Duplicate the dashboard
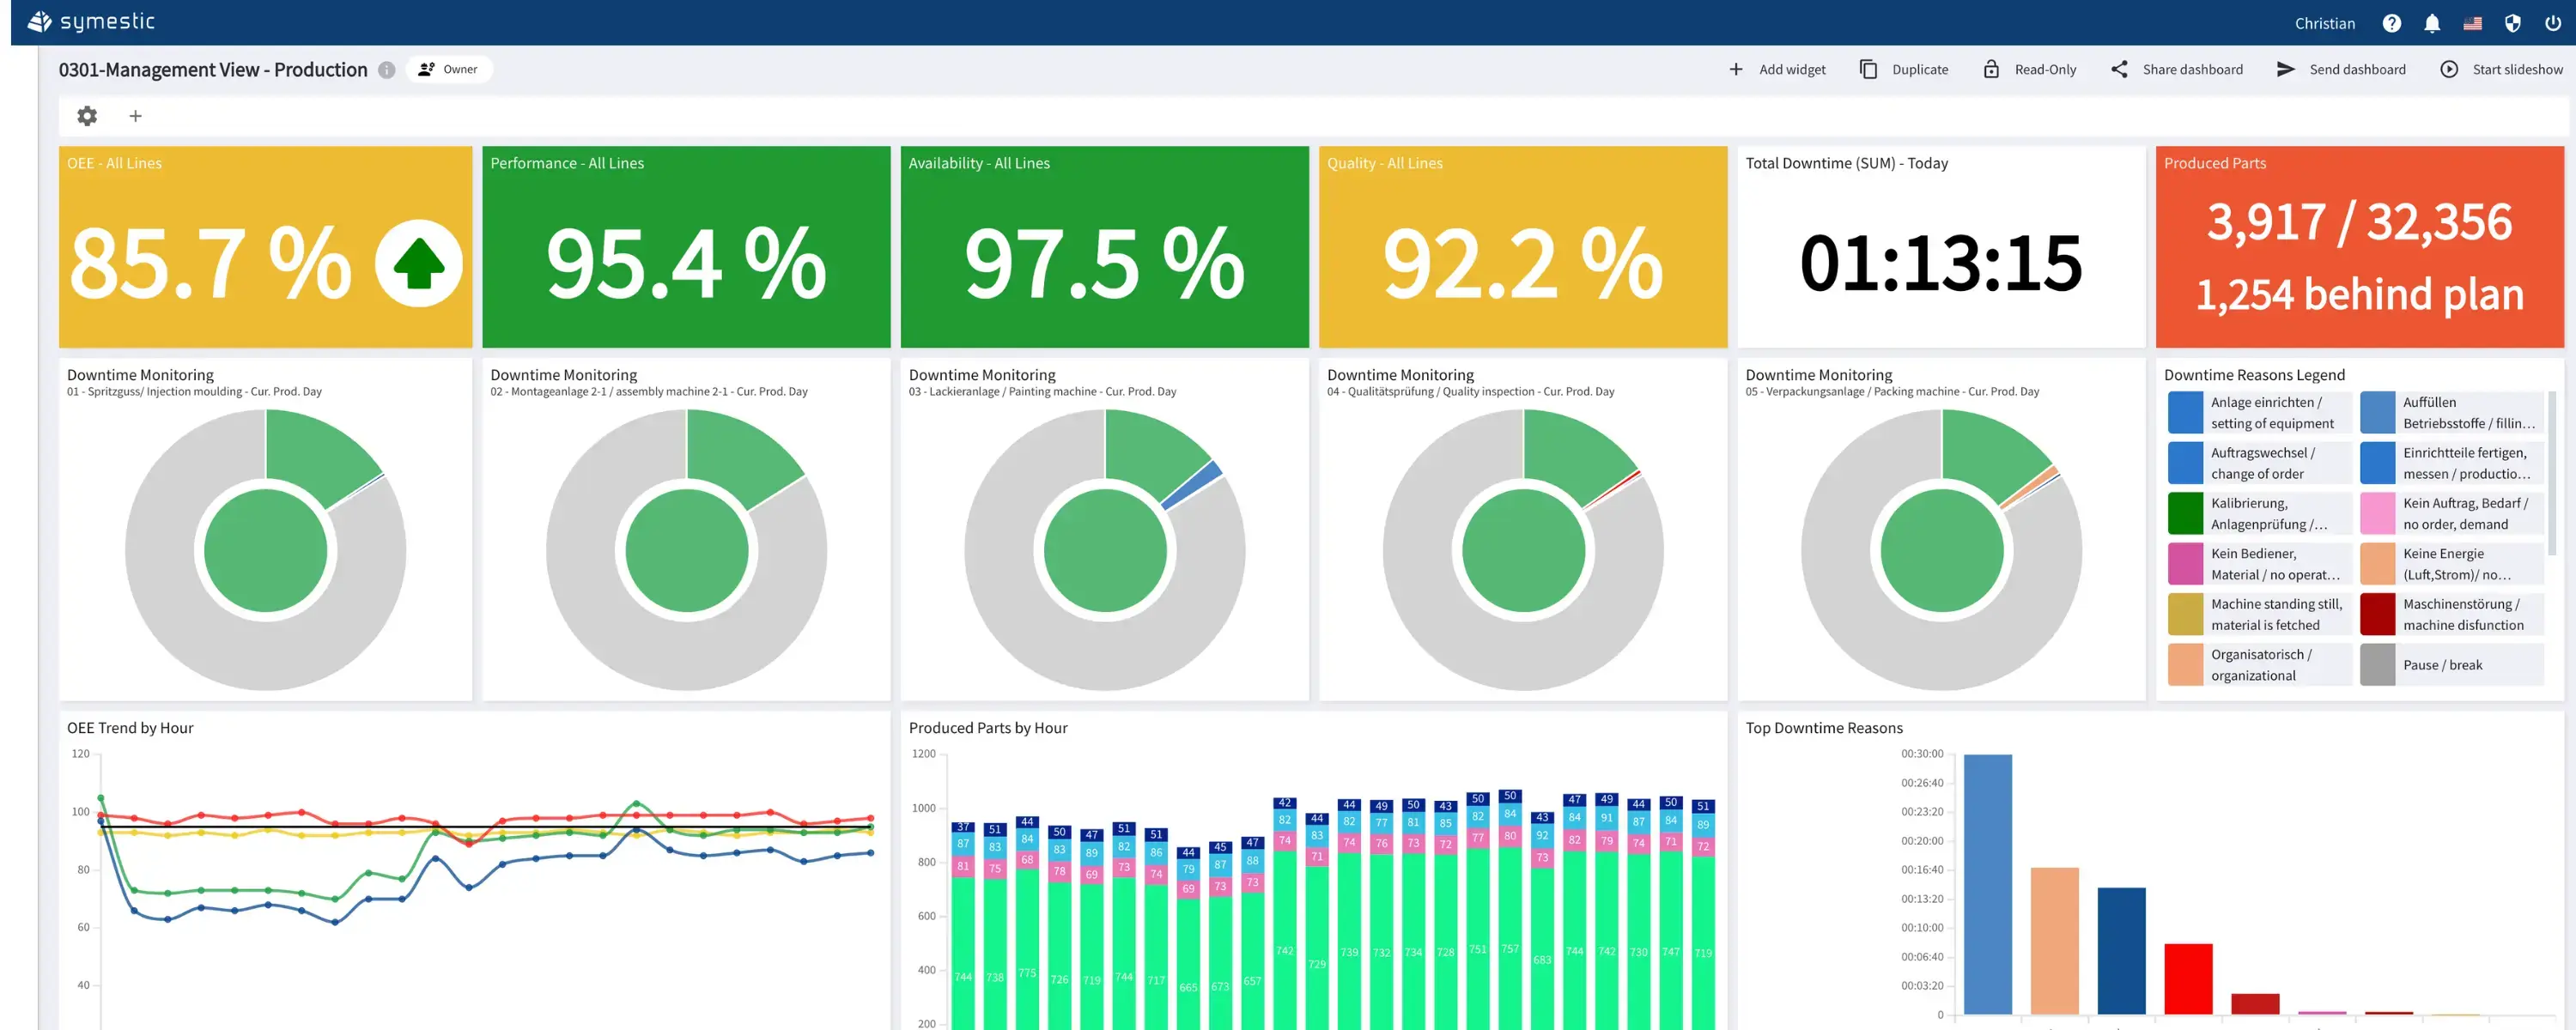 pyautogui.click(x=1904, y=69)
